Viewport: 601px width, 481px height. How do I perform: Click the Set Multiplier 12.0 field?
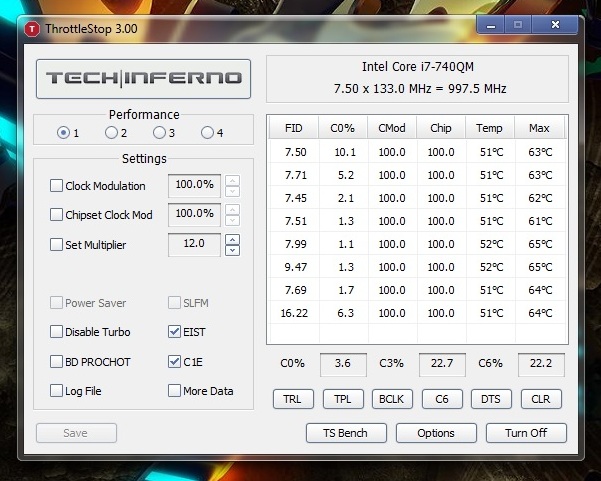(x=194, y=244)
